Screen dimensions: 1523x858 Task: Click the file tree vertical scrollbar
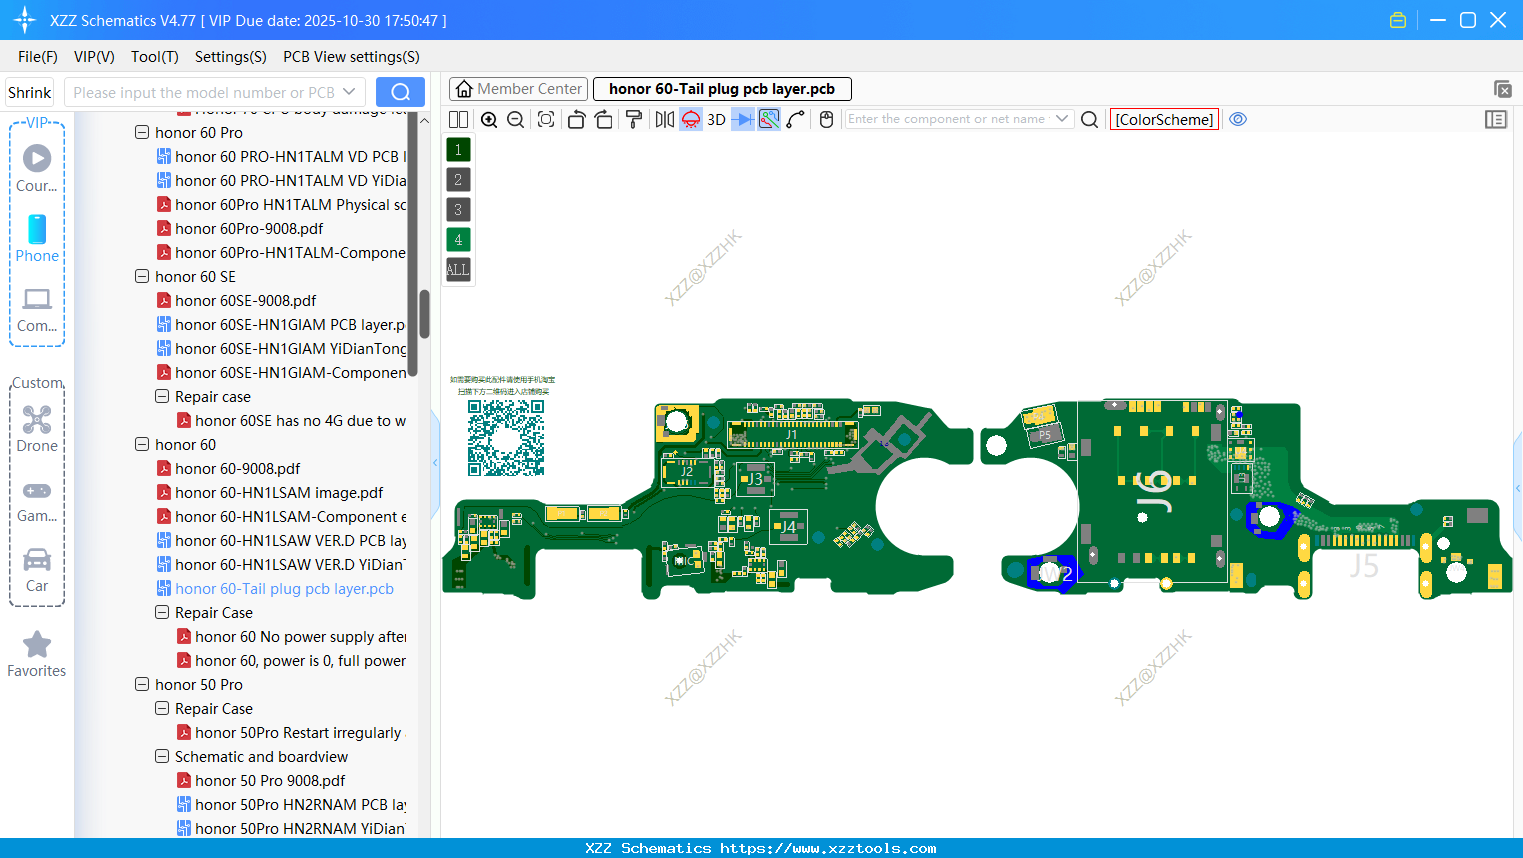(x=424, y=314)
